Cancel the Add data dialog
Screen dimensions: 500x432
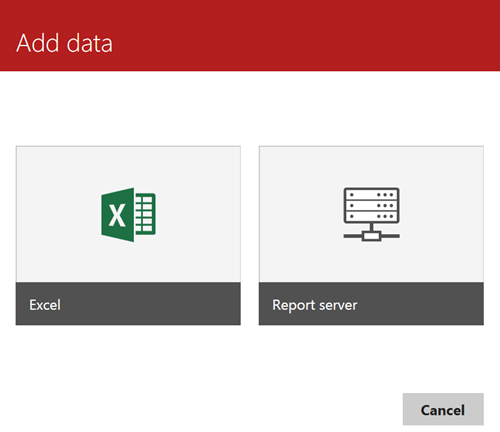point(443,409)
